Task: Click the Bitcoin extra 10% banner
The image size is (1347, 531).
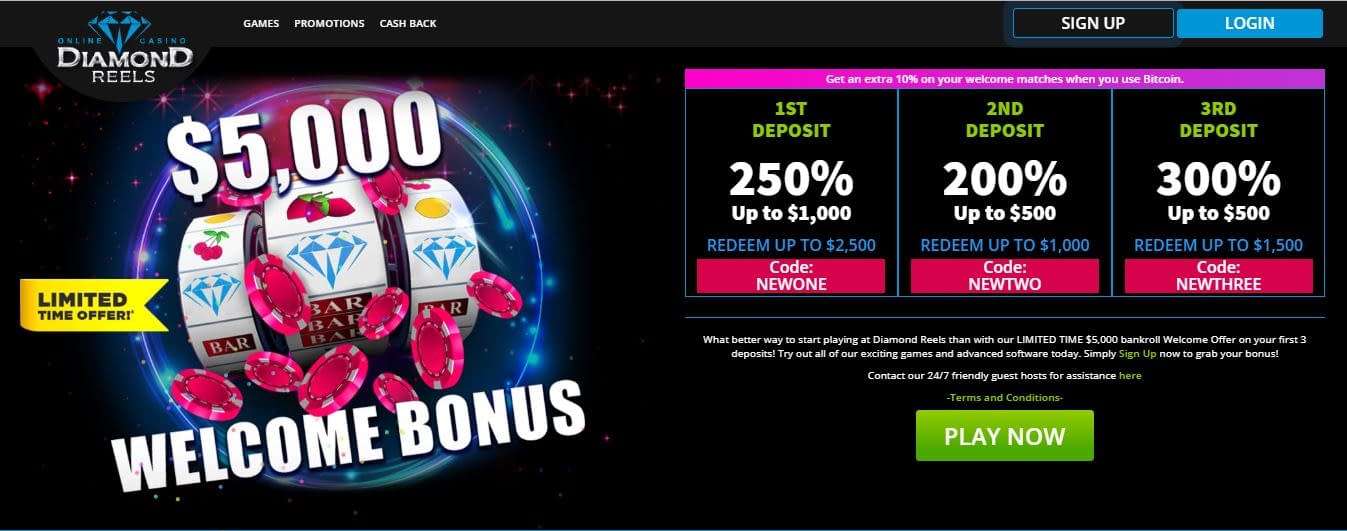Action: (1005, 78)
